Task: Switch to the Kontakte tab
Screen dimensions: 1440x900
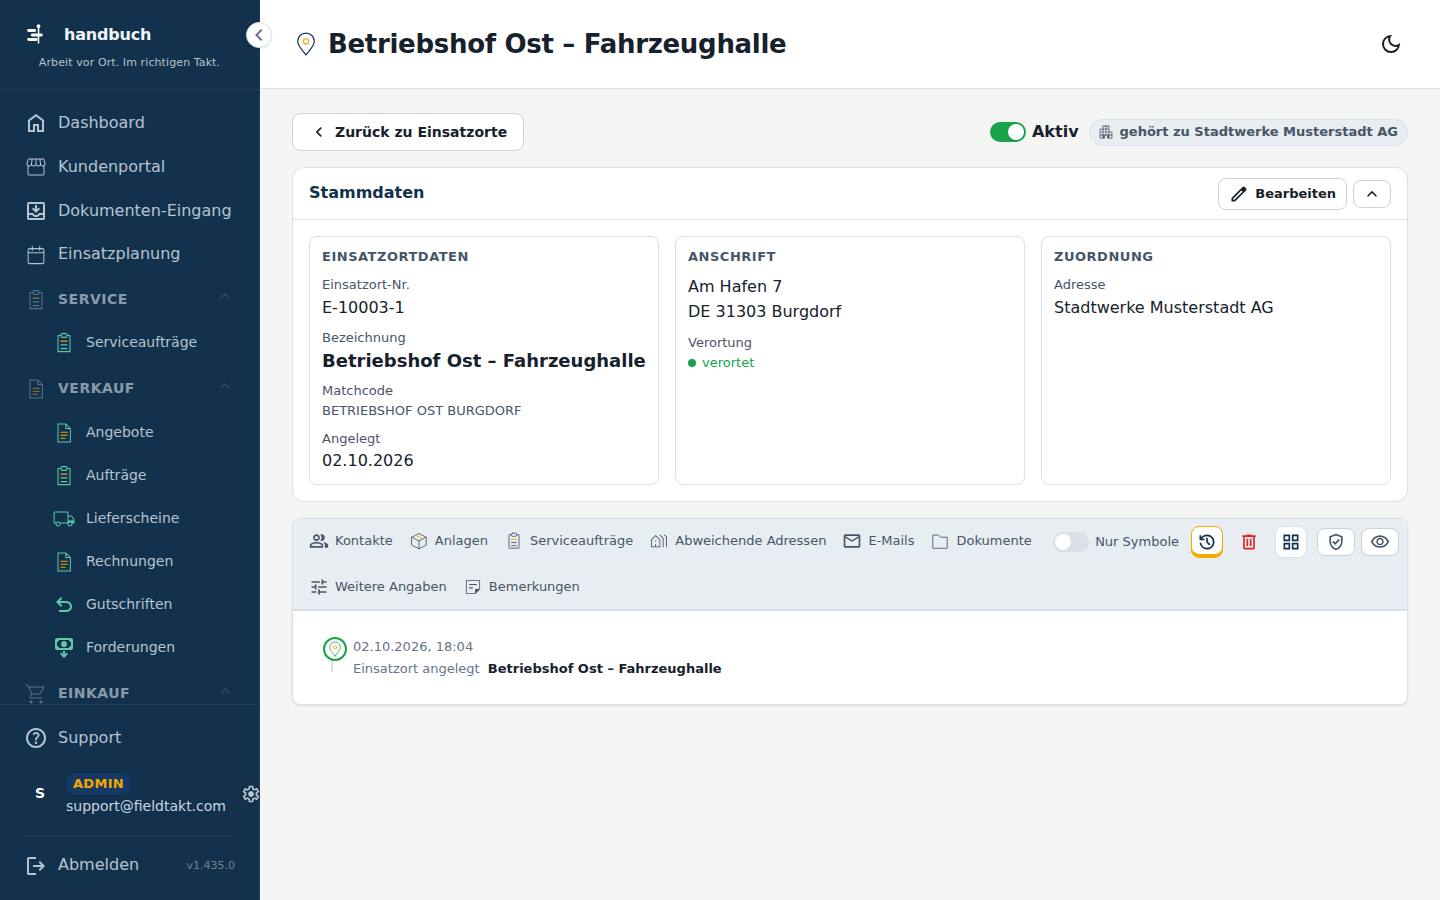Action: 351,541
